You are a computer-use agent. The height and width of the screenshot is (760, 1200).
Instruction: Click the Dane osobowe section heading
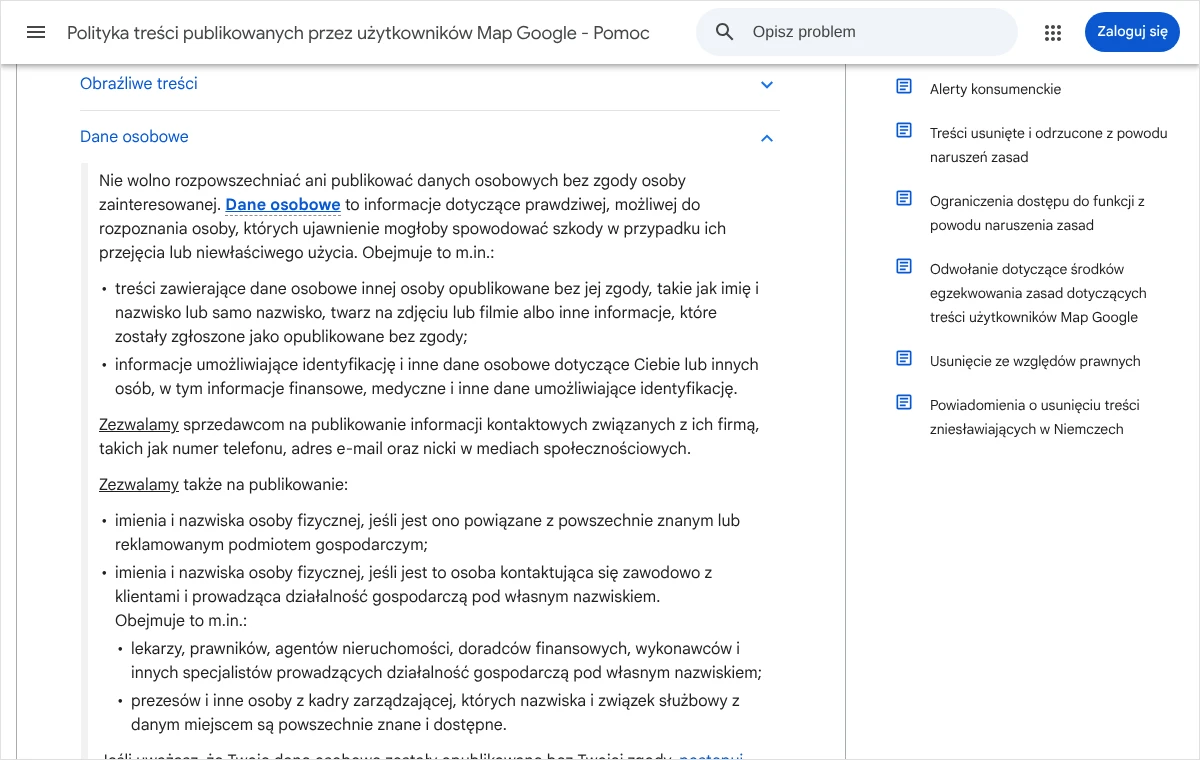pyautogui.click(x=134, y=137)
